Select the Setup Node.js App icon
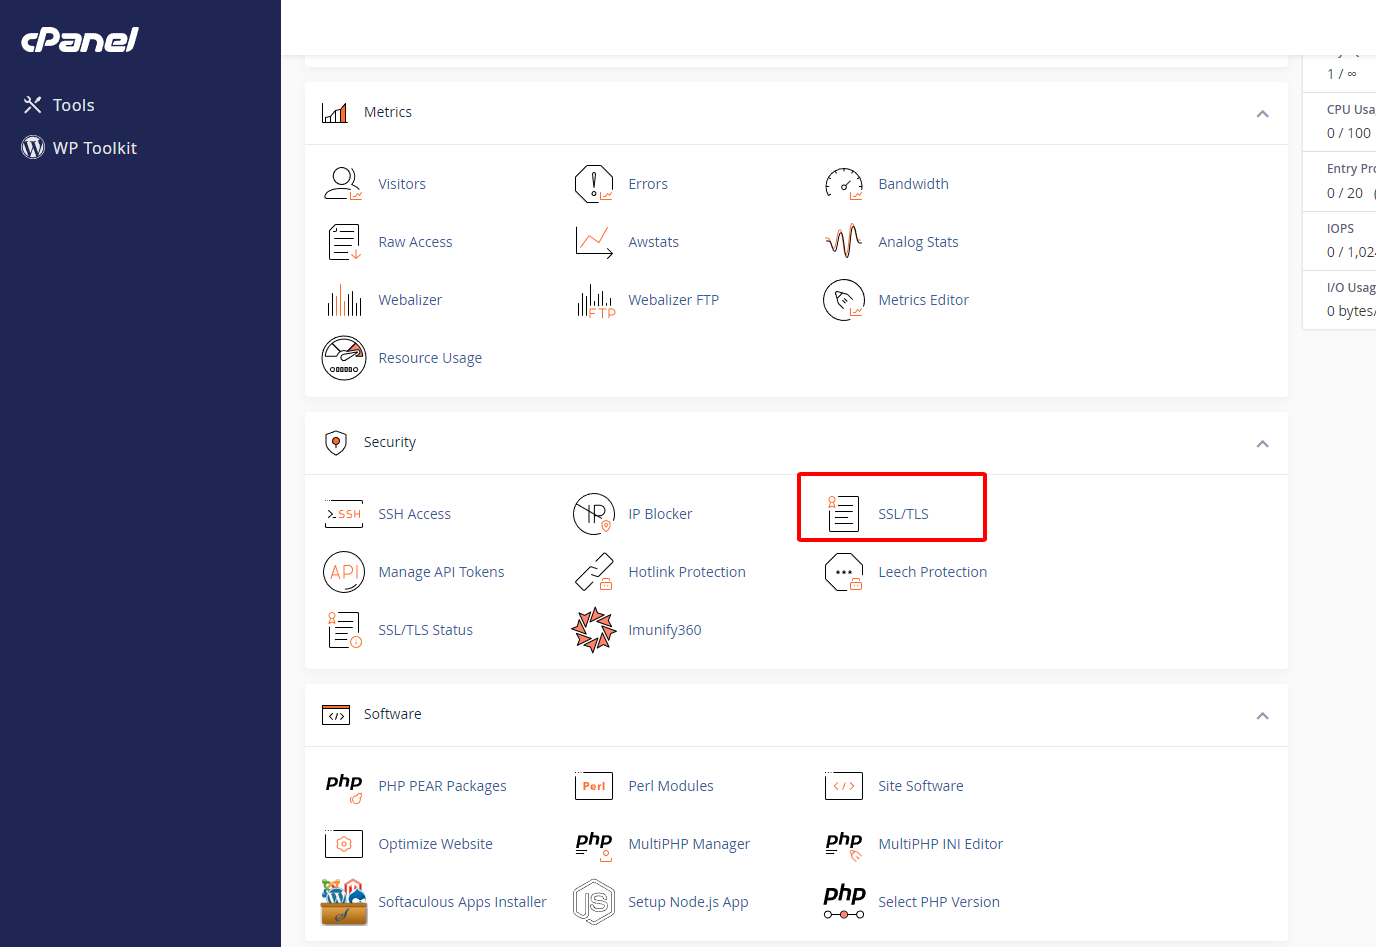Screen dimensions: 1376x947 coord(593,902)
